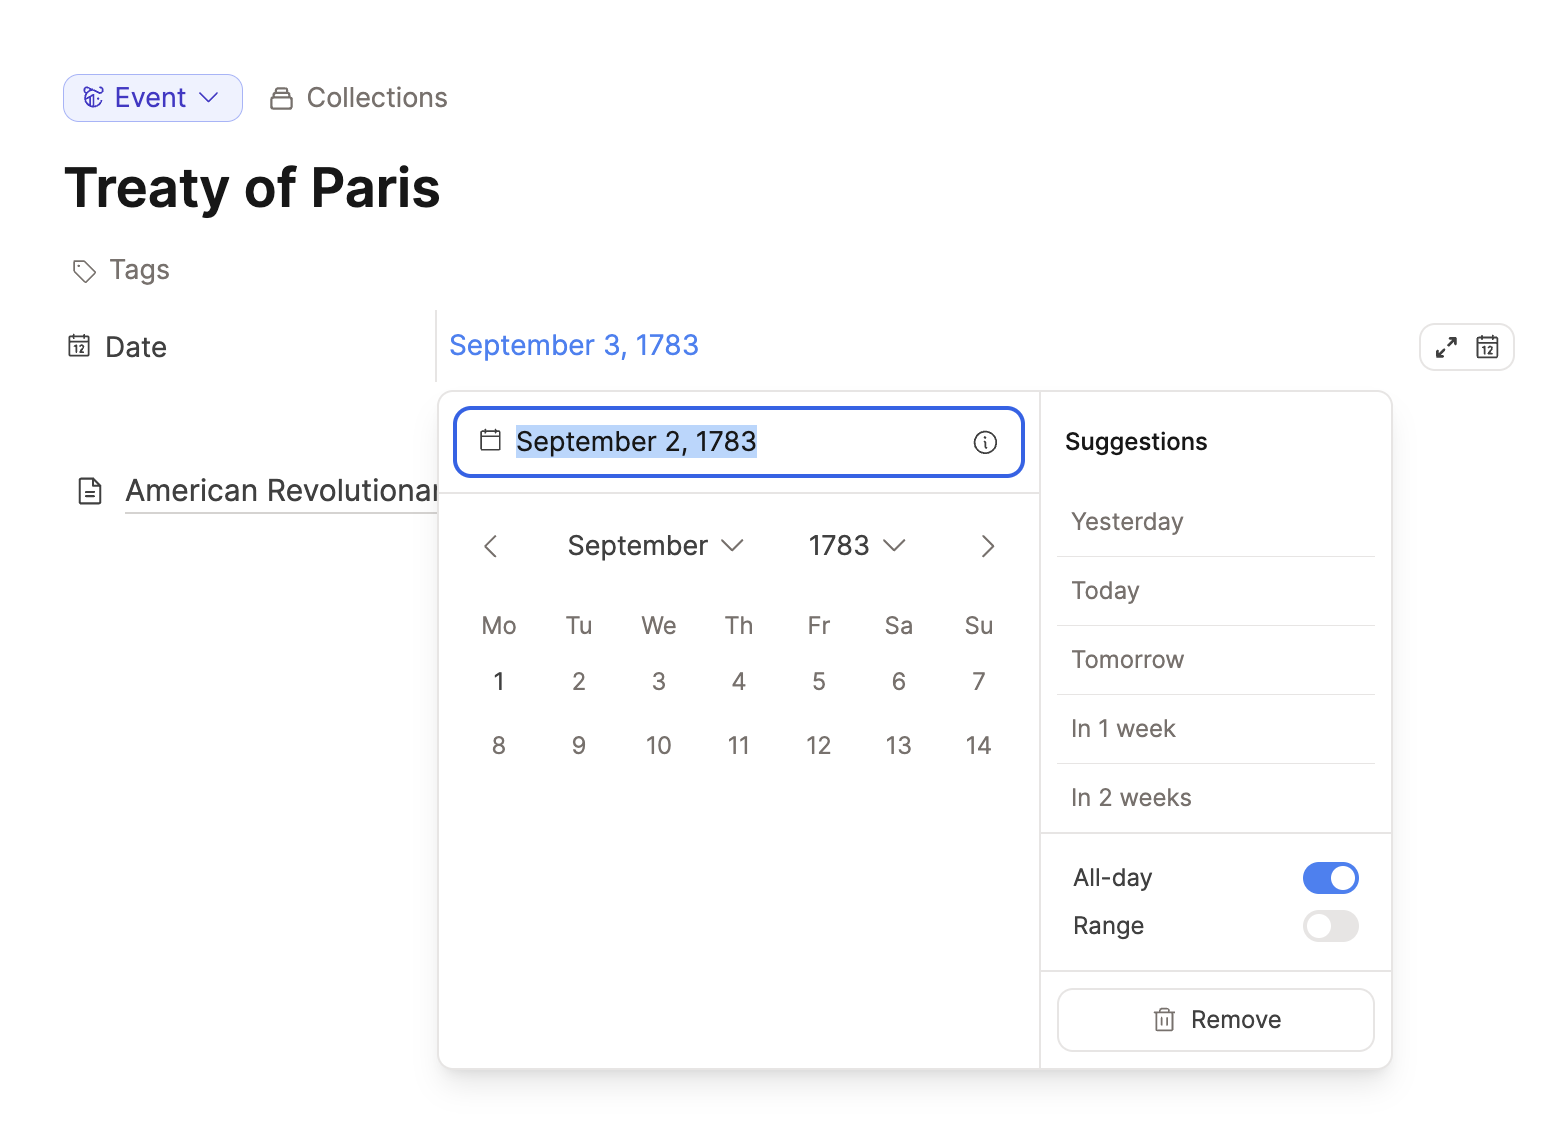Screen dimensions: 1556x1132
Task: Turn off the All-day toggle
Action: click(1330, 878)
